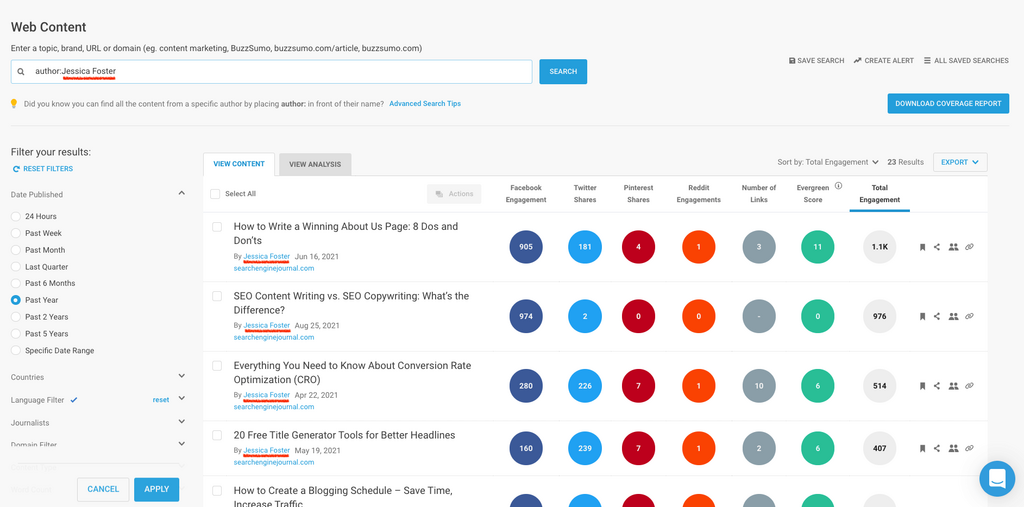Share the SEO Content Writing article
Image resolution: width=1024 pixels, height=507 pixels.
(937, 316)
